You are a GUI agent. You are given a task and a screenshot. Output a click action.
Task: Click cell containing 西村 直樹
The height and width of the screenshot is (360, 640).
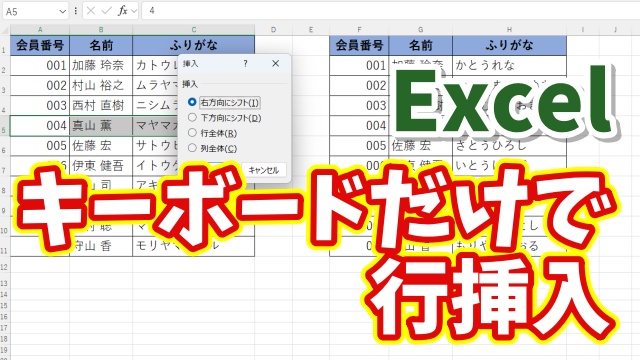coord(101,105)
